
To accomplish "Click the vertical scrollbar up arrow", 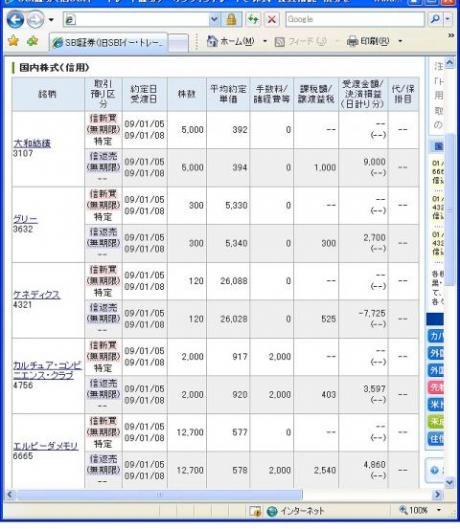I will [449, 63].
